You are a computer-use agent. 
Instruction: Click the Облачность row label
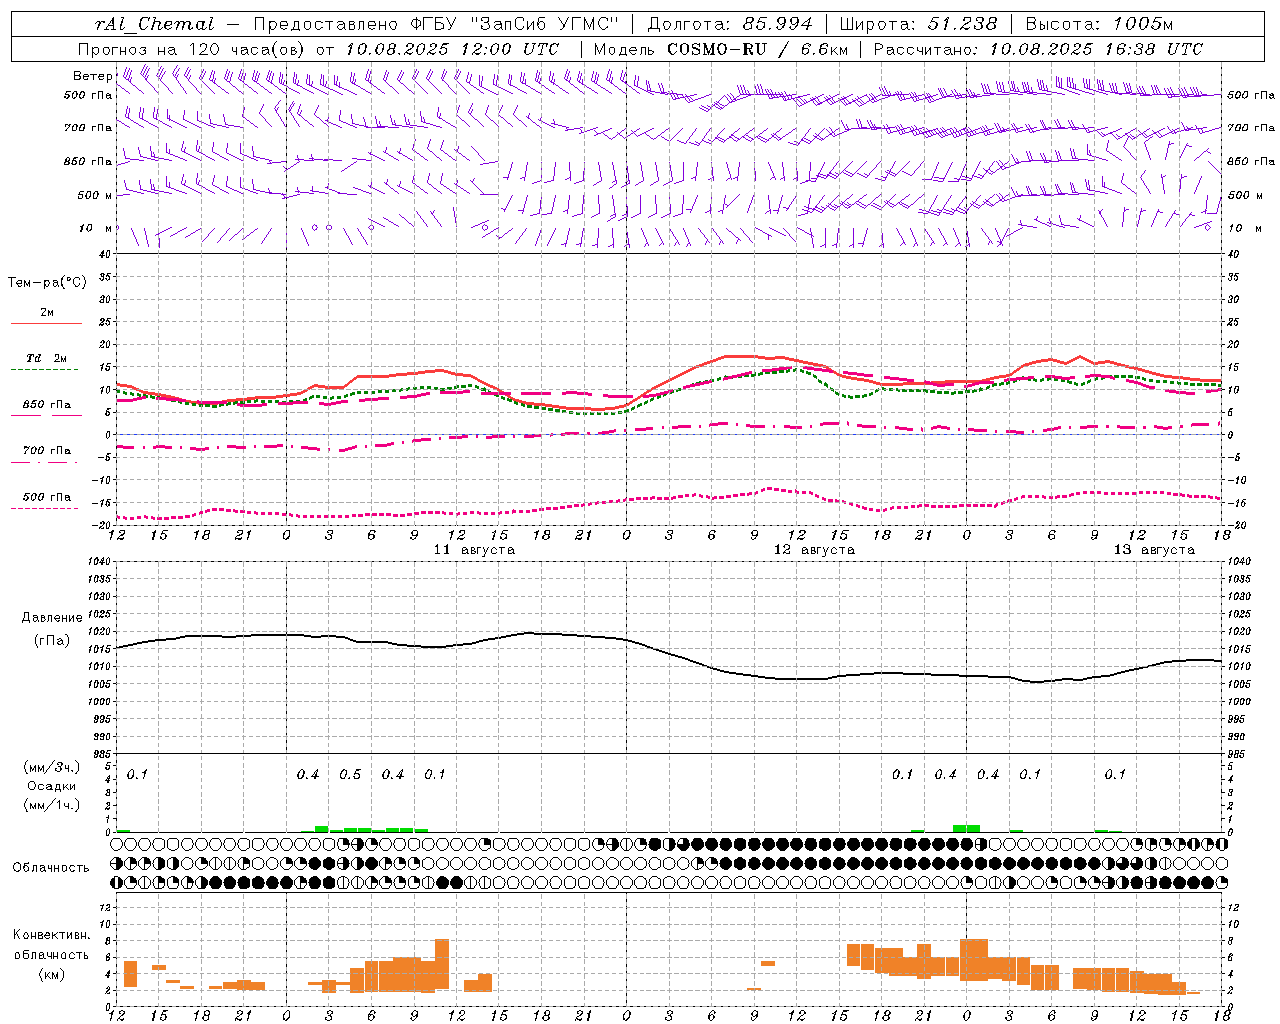tap(51, 868)
